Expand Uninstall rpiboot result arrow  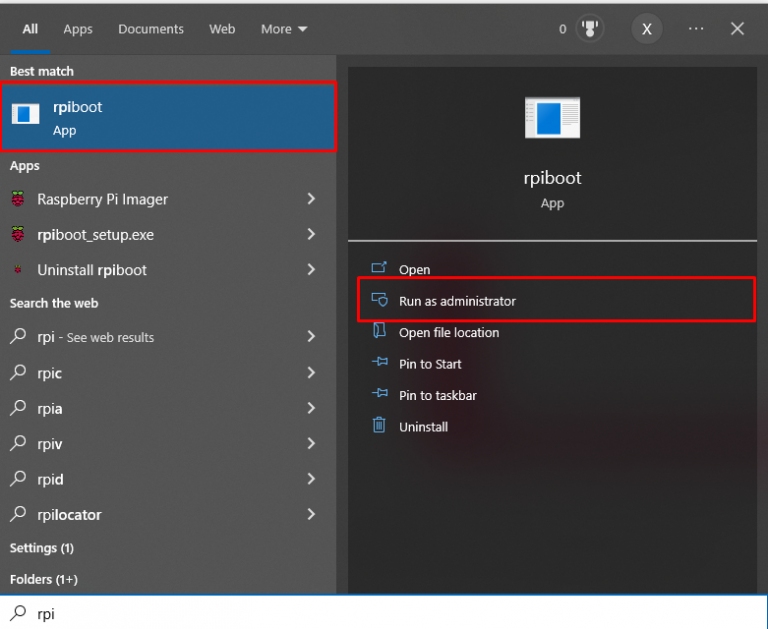point(311,270)
